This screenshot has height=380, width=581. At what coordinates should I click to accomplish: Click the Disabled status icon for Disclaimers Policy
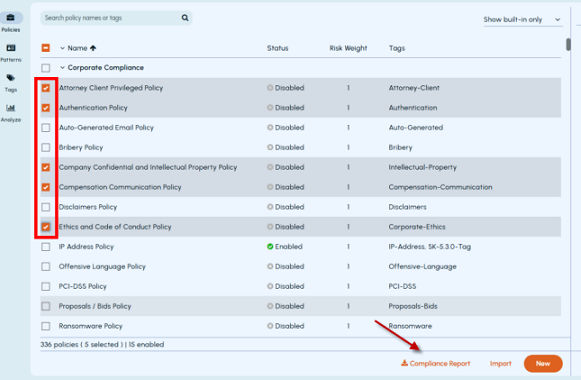point(270,207)
